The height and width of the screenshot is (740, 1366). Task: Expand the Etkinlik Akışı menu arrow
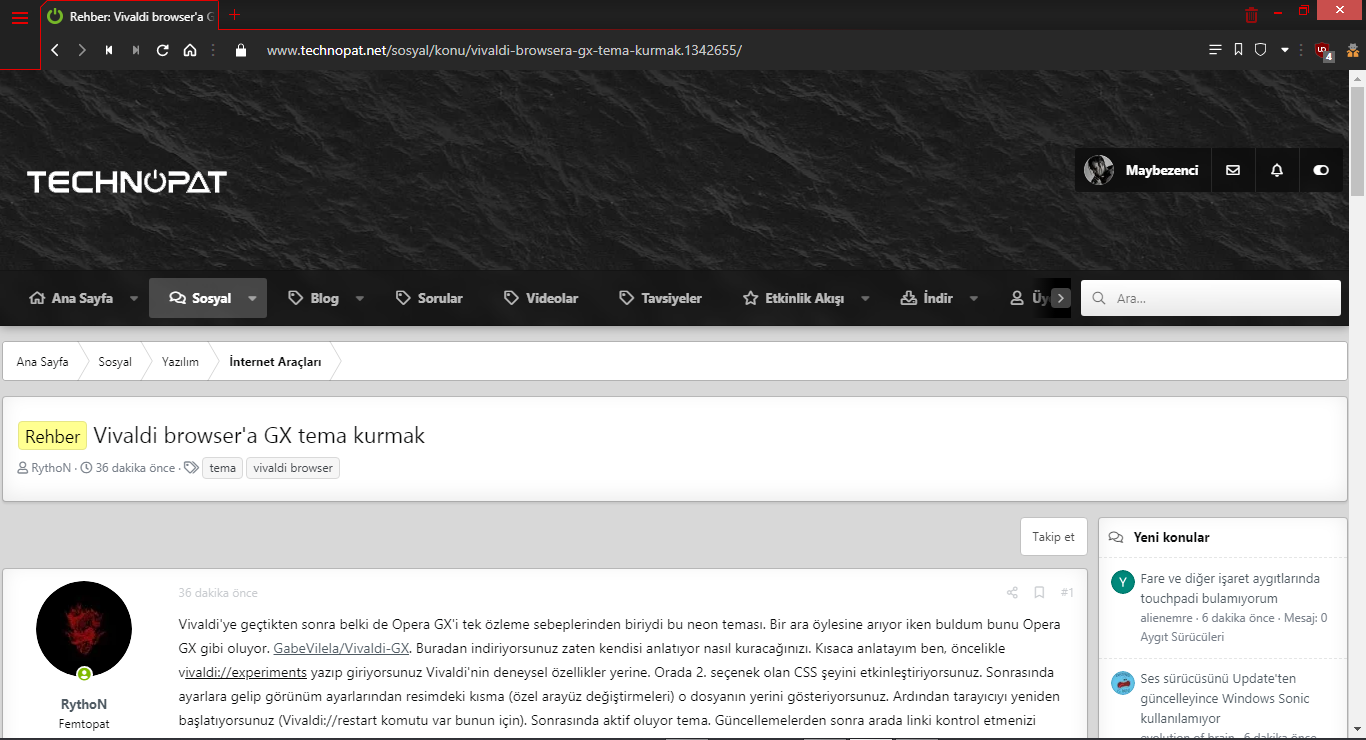point(865,298)
